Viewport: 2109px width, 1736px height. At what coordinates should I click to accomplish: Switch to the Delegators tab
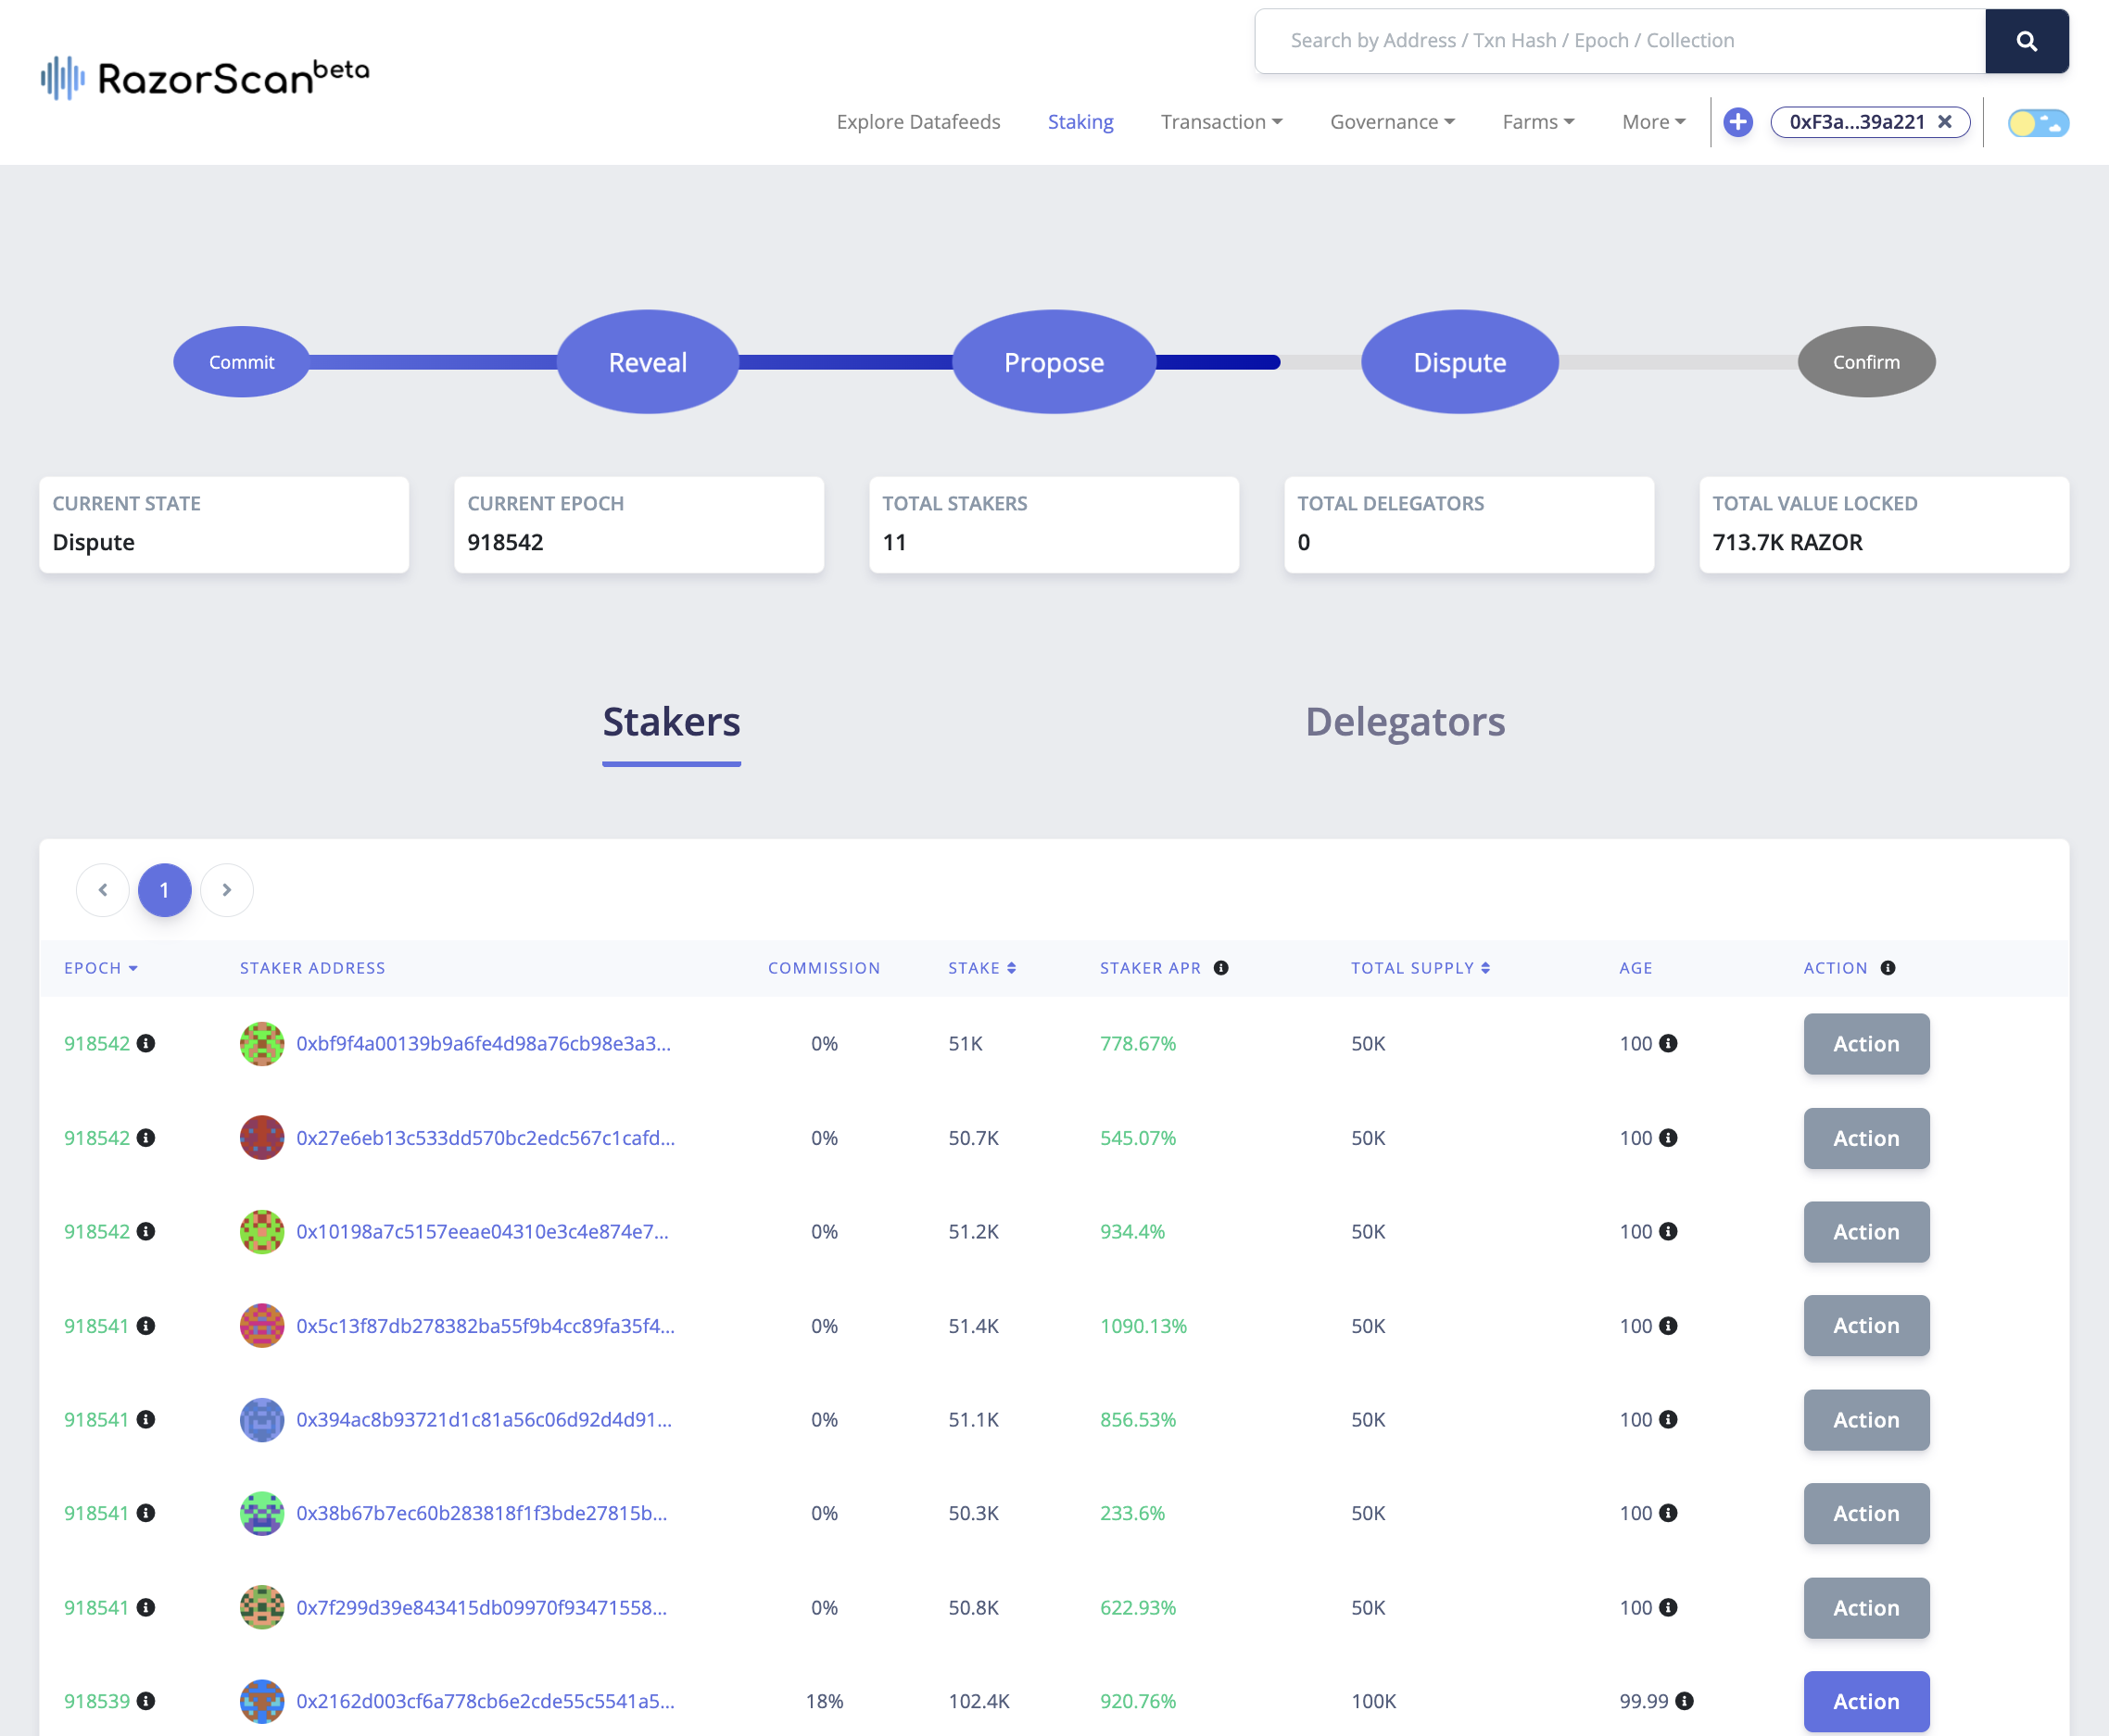[x=1405, y=722]
